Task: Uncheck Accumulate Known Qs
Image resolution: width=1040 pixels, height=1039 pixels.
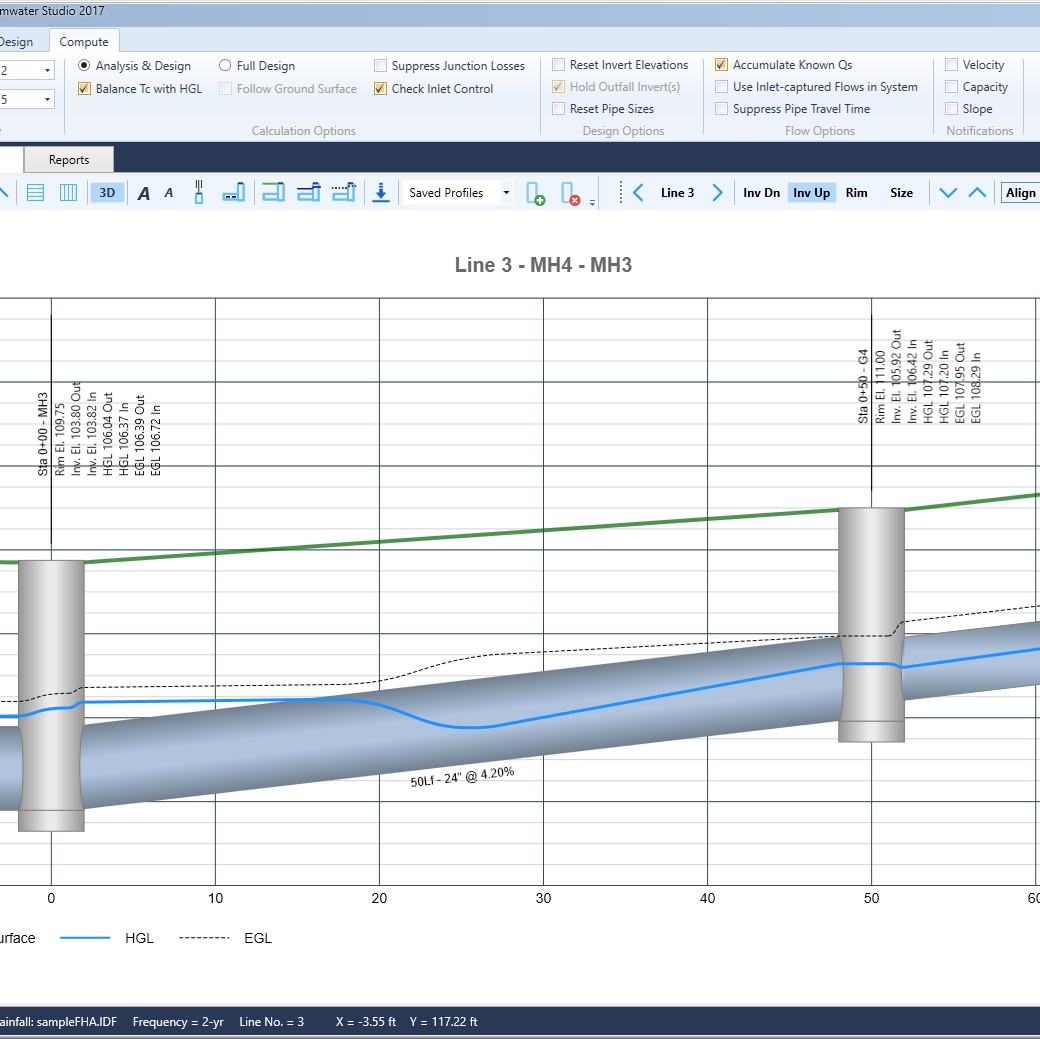Action: pos(721,65)
